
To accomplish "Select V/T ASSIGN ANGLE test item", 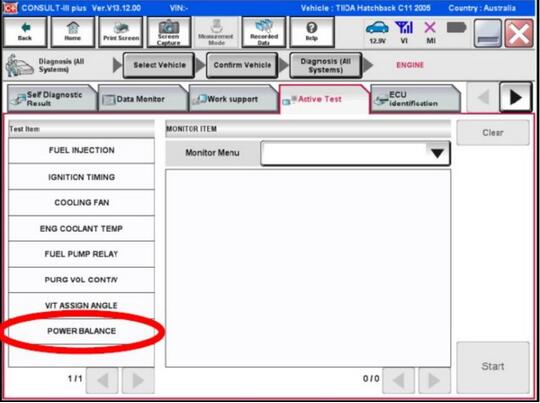I will [81, 306].
